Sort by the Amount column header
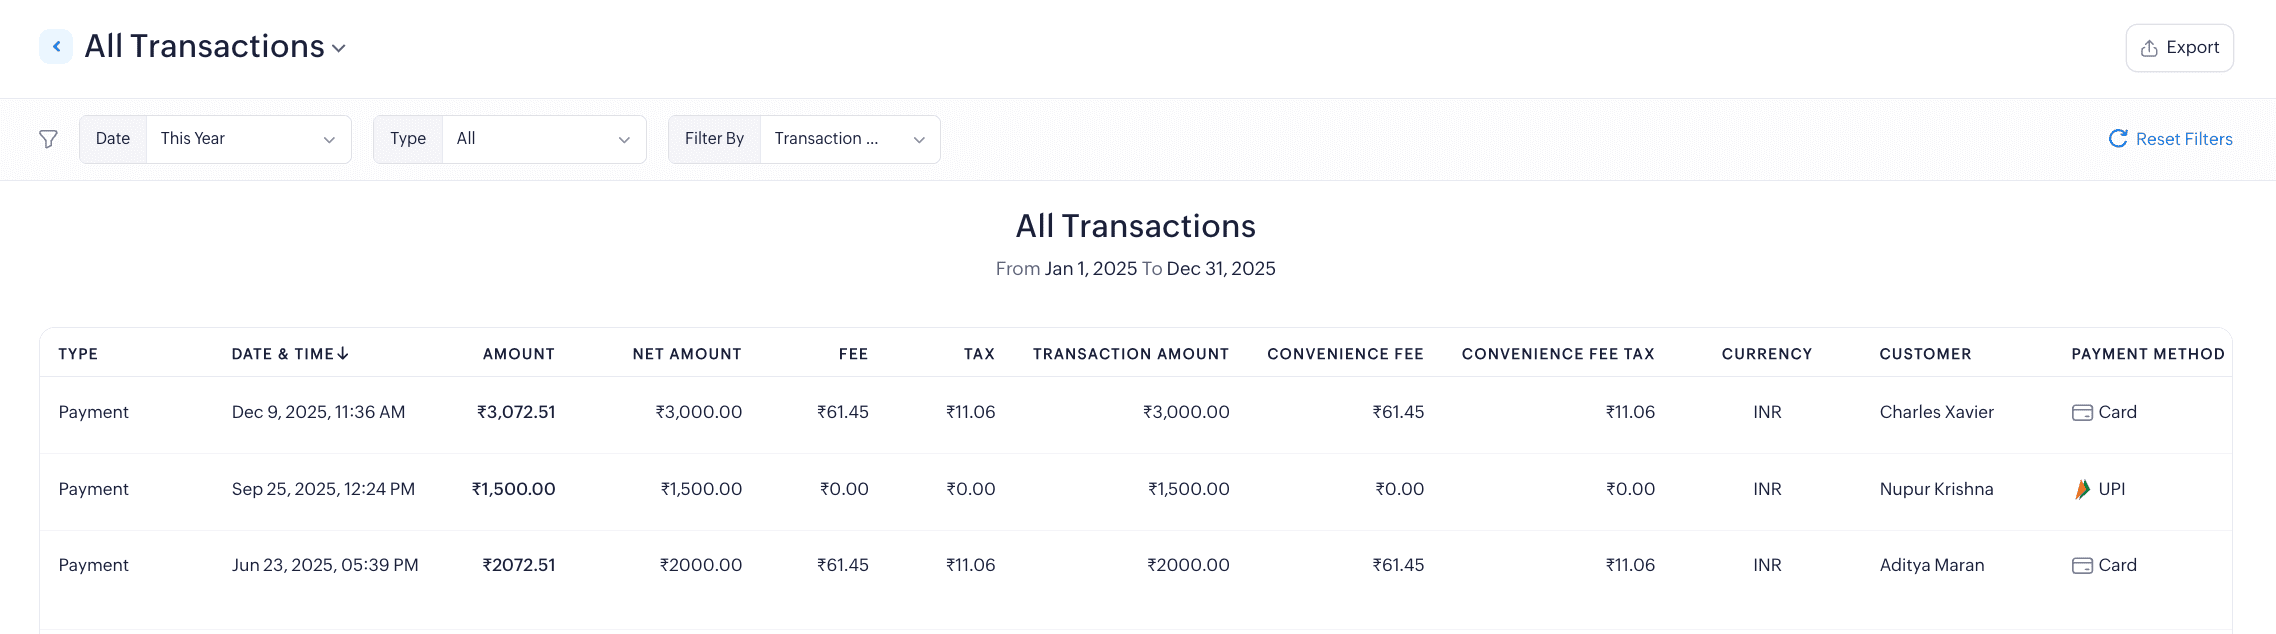The height and width of the screenshot is (634, 2276). tap(518, 354)
